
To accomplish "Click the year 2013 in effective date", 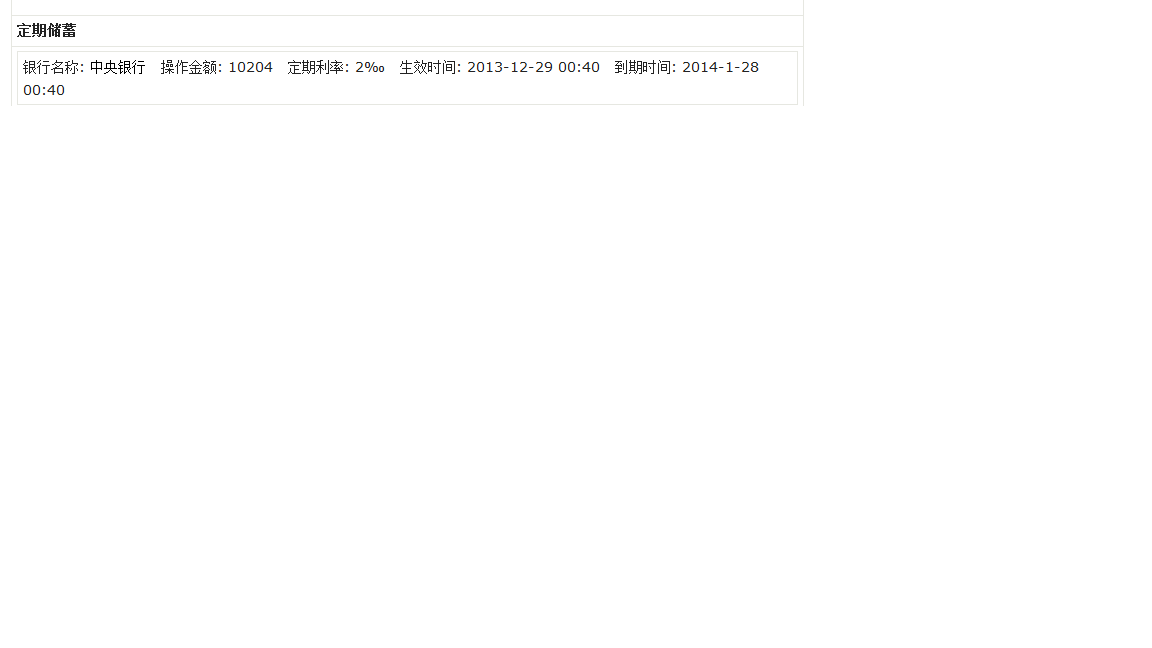I will pyautogui.click(x=484, y=68).
